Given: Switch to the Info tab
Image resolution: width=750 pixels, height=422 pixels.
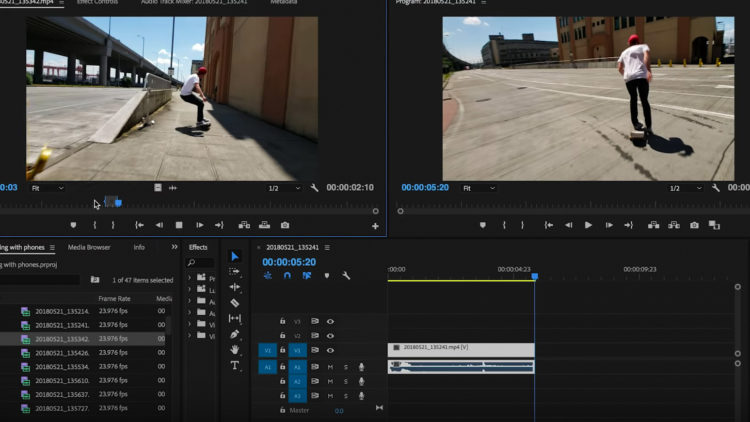Looking at the screenshot, I should [x=139, y=247].
